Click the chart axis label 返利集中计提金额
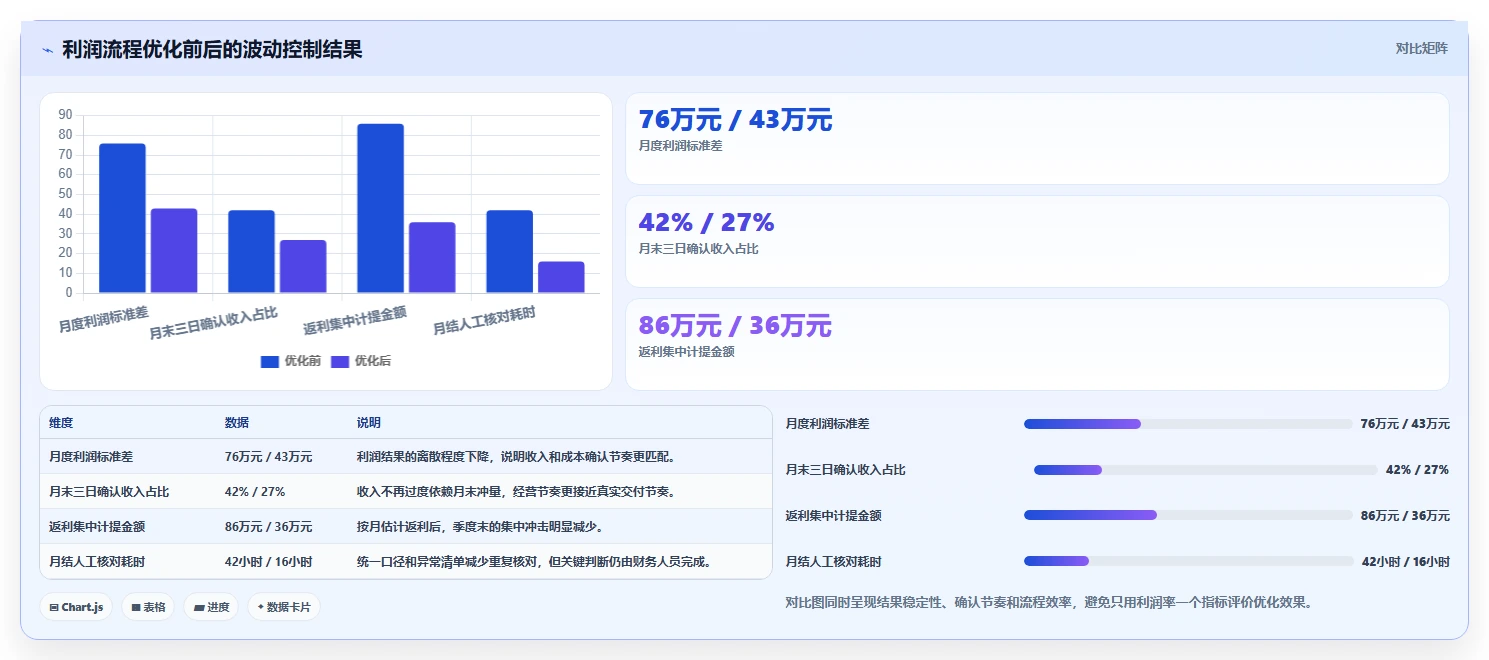Viewport: 1489px width, 660px height. click(x=355, y=321)
